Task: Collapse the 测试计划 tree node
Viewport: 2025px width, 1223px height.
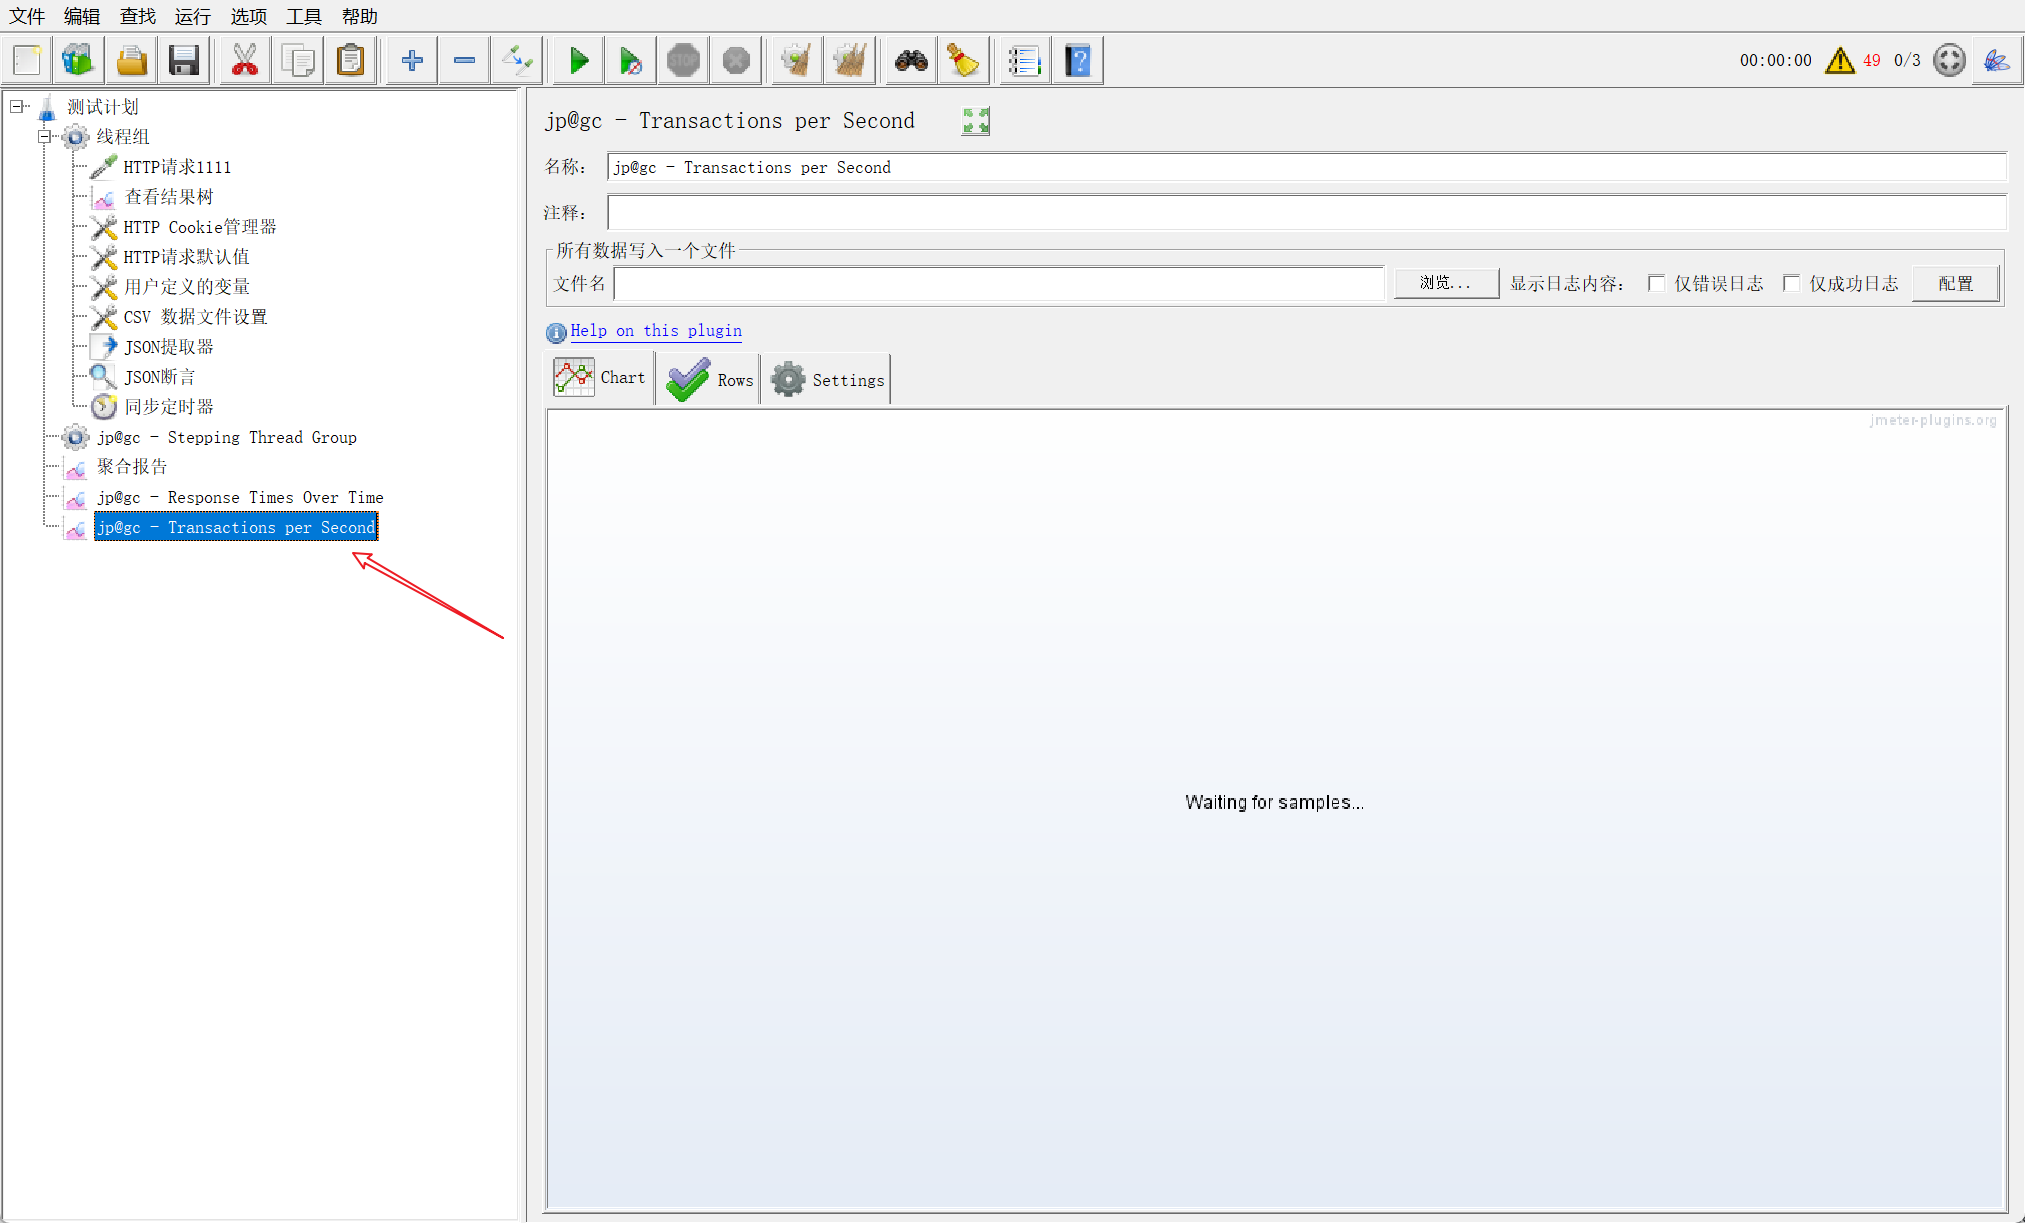Action: tap(17, 106)
